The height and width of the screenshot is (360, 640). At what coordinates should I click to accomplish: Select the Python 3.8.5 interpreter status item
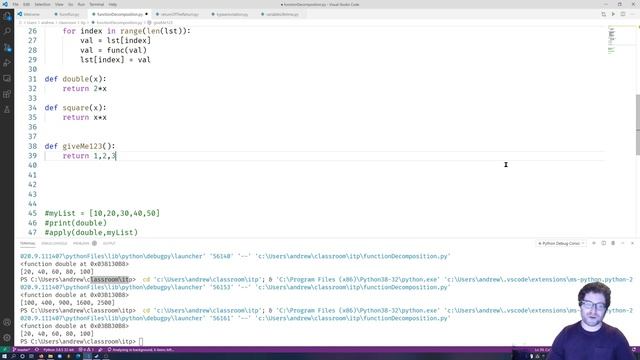click(58, 350)
